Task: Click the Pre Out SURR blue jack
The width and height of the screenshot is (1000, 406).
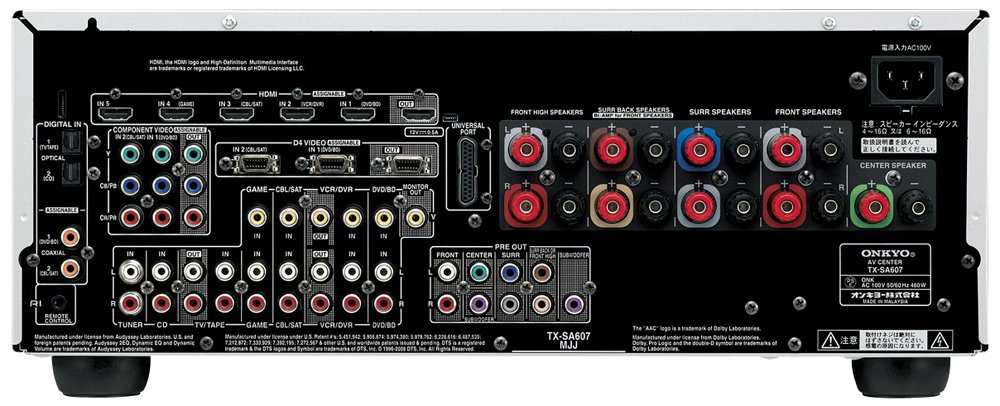Action: tap(510, 273)
